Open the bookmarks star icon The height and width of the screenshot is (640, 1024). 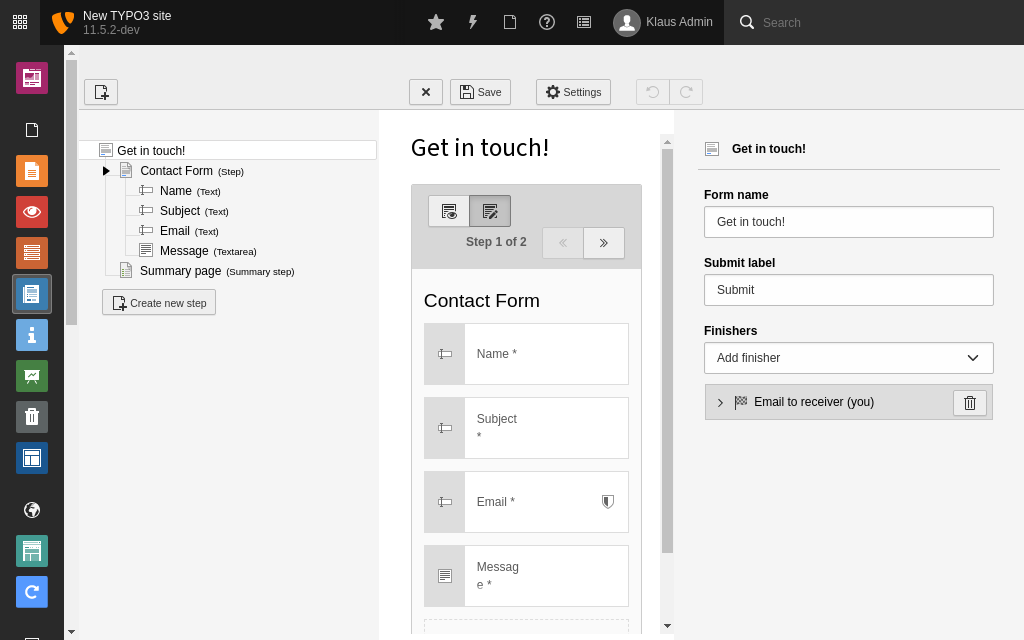436,22
